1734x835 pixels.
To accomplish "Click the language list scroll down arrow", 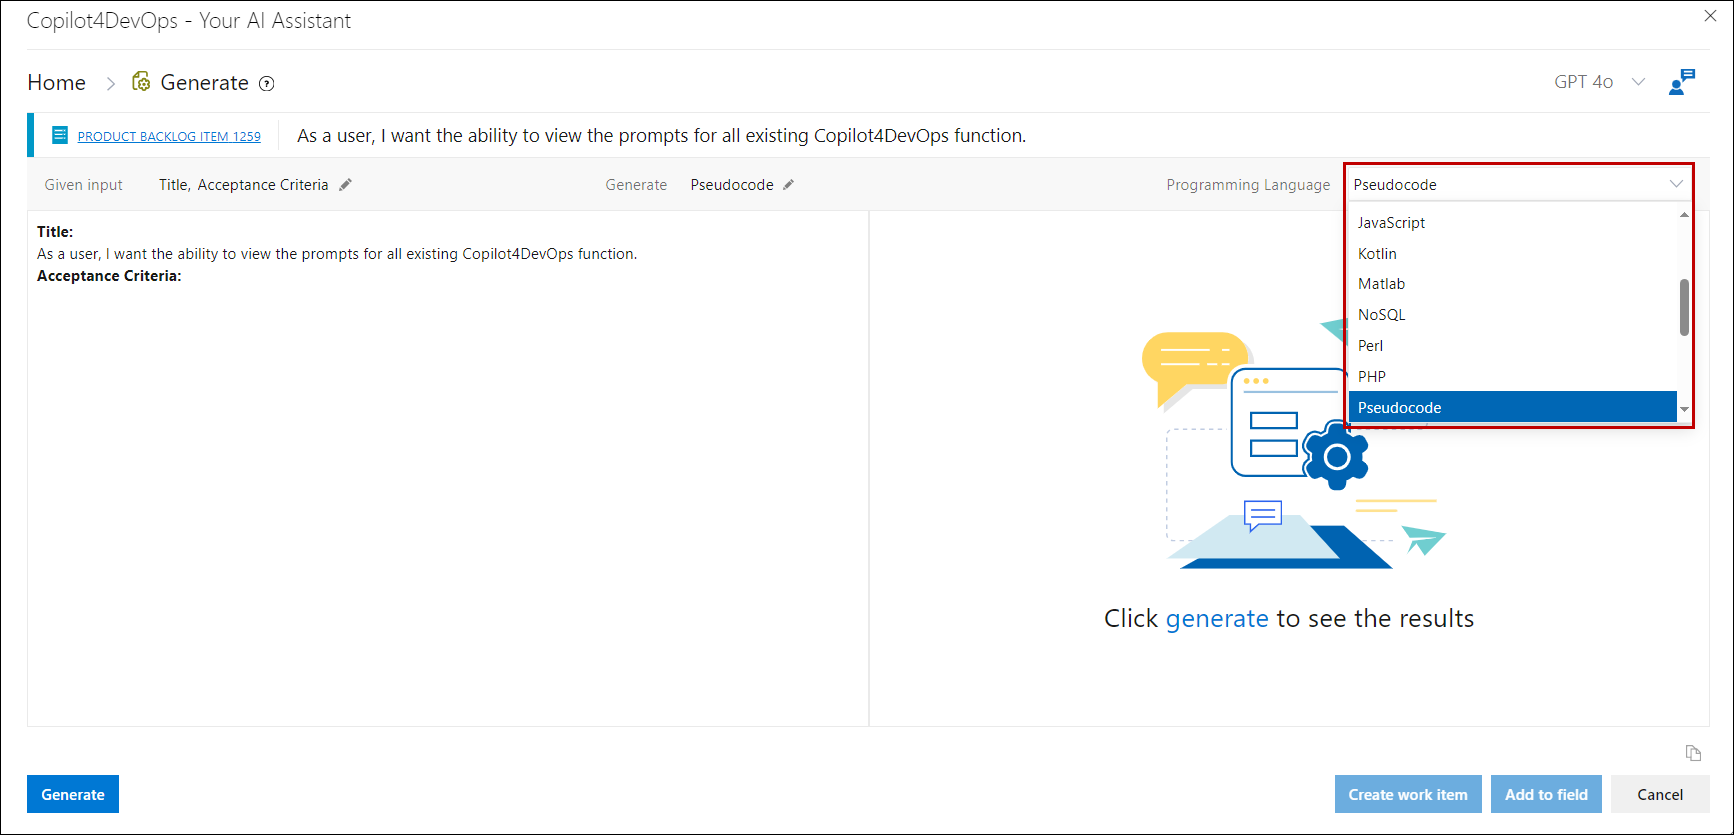I will pos(1684,409).
